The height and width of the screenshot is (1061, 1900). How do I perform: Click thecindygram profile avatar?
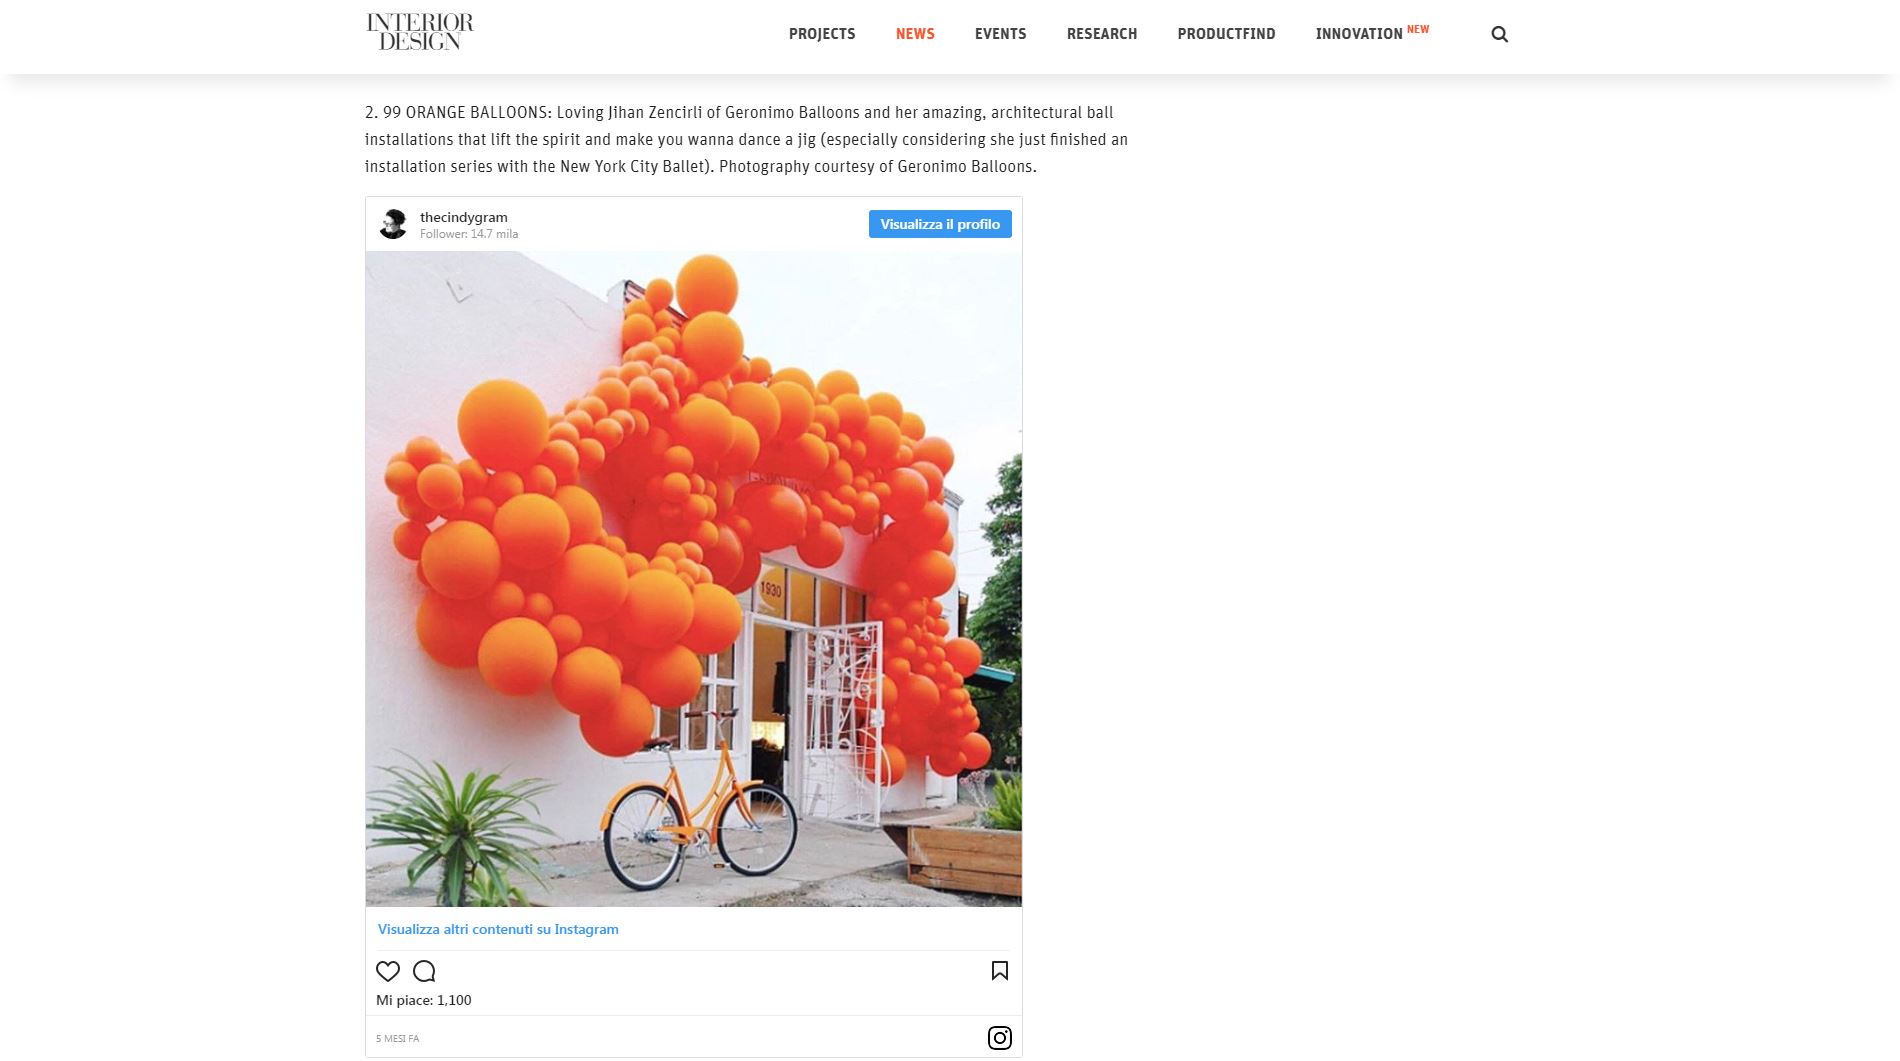point(393,224)
